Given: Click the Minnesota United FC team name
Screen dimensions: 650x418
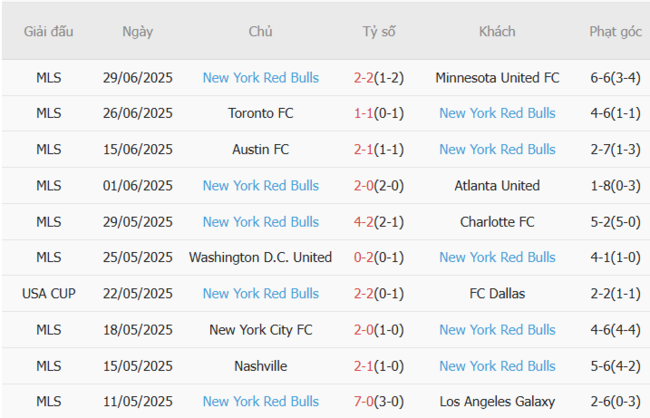Looking at the screenshot, I should (x=497, y=77).
